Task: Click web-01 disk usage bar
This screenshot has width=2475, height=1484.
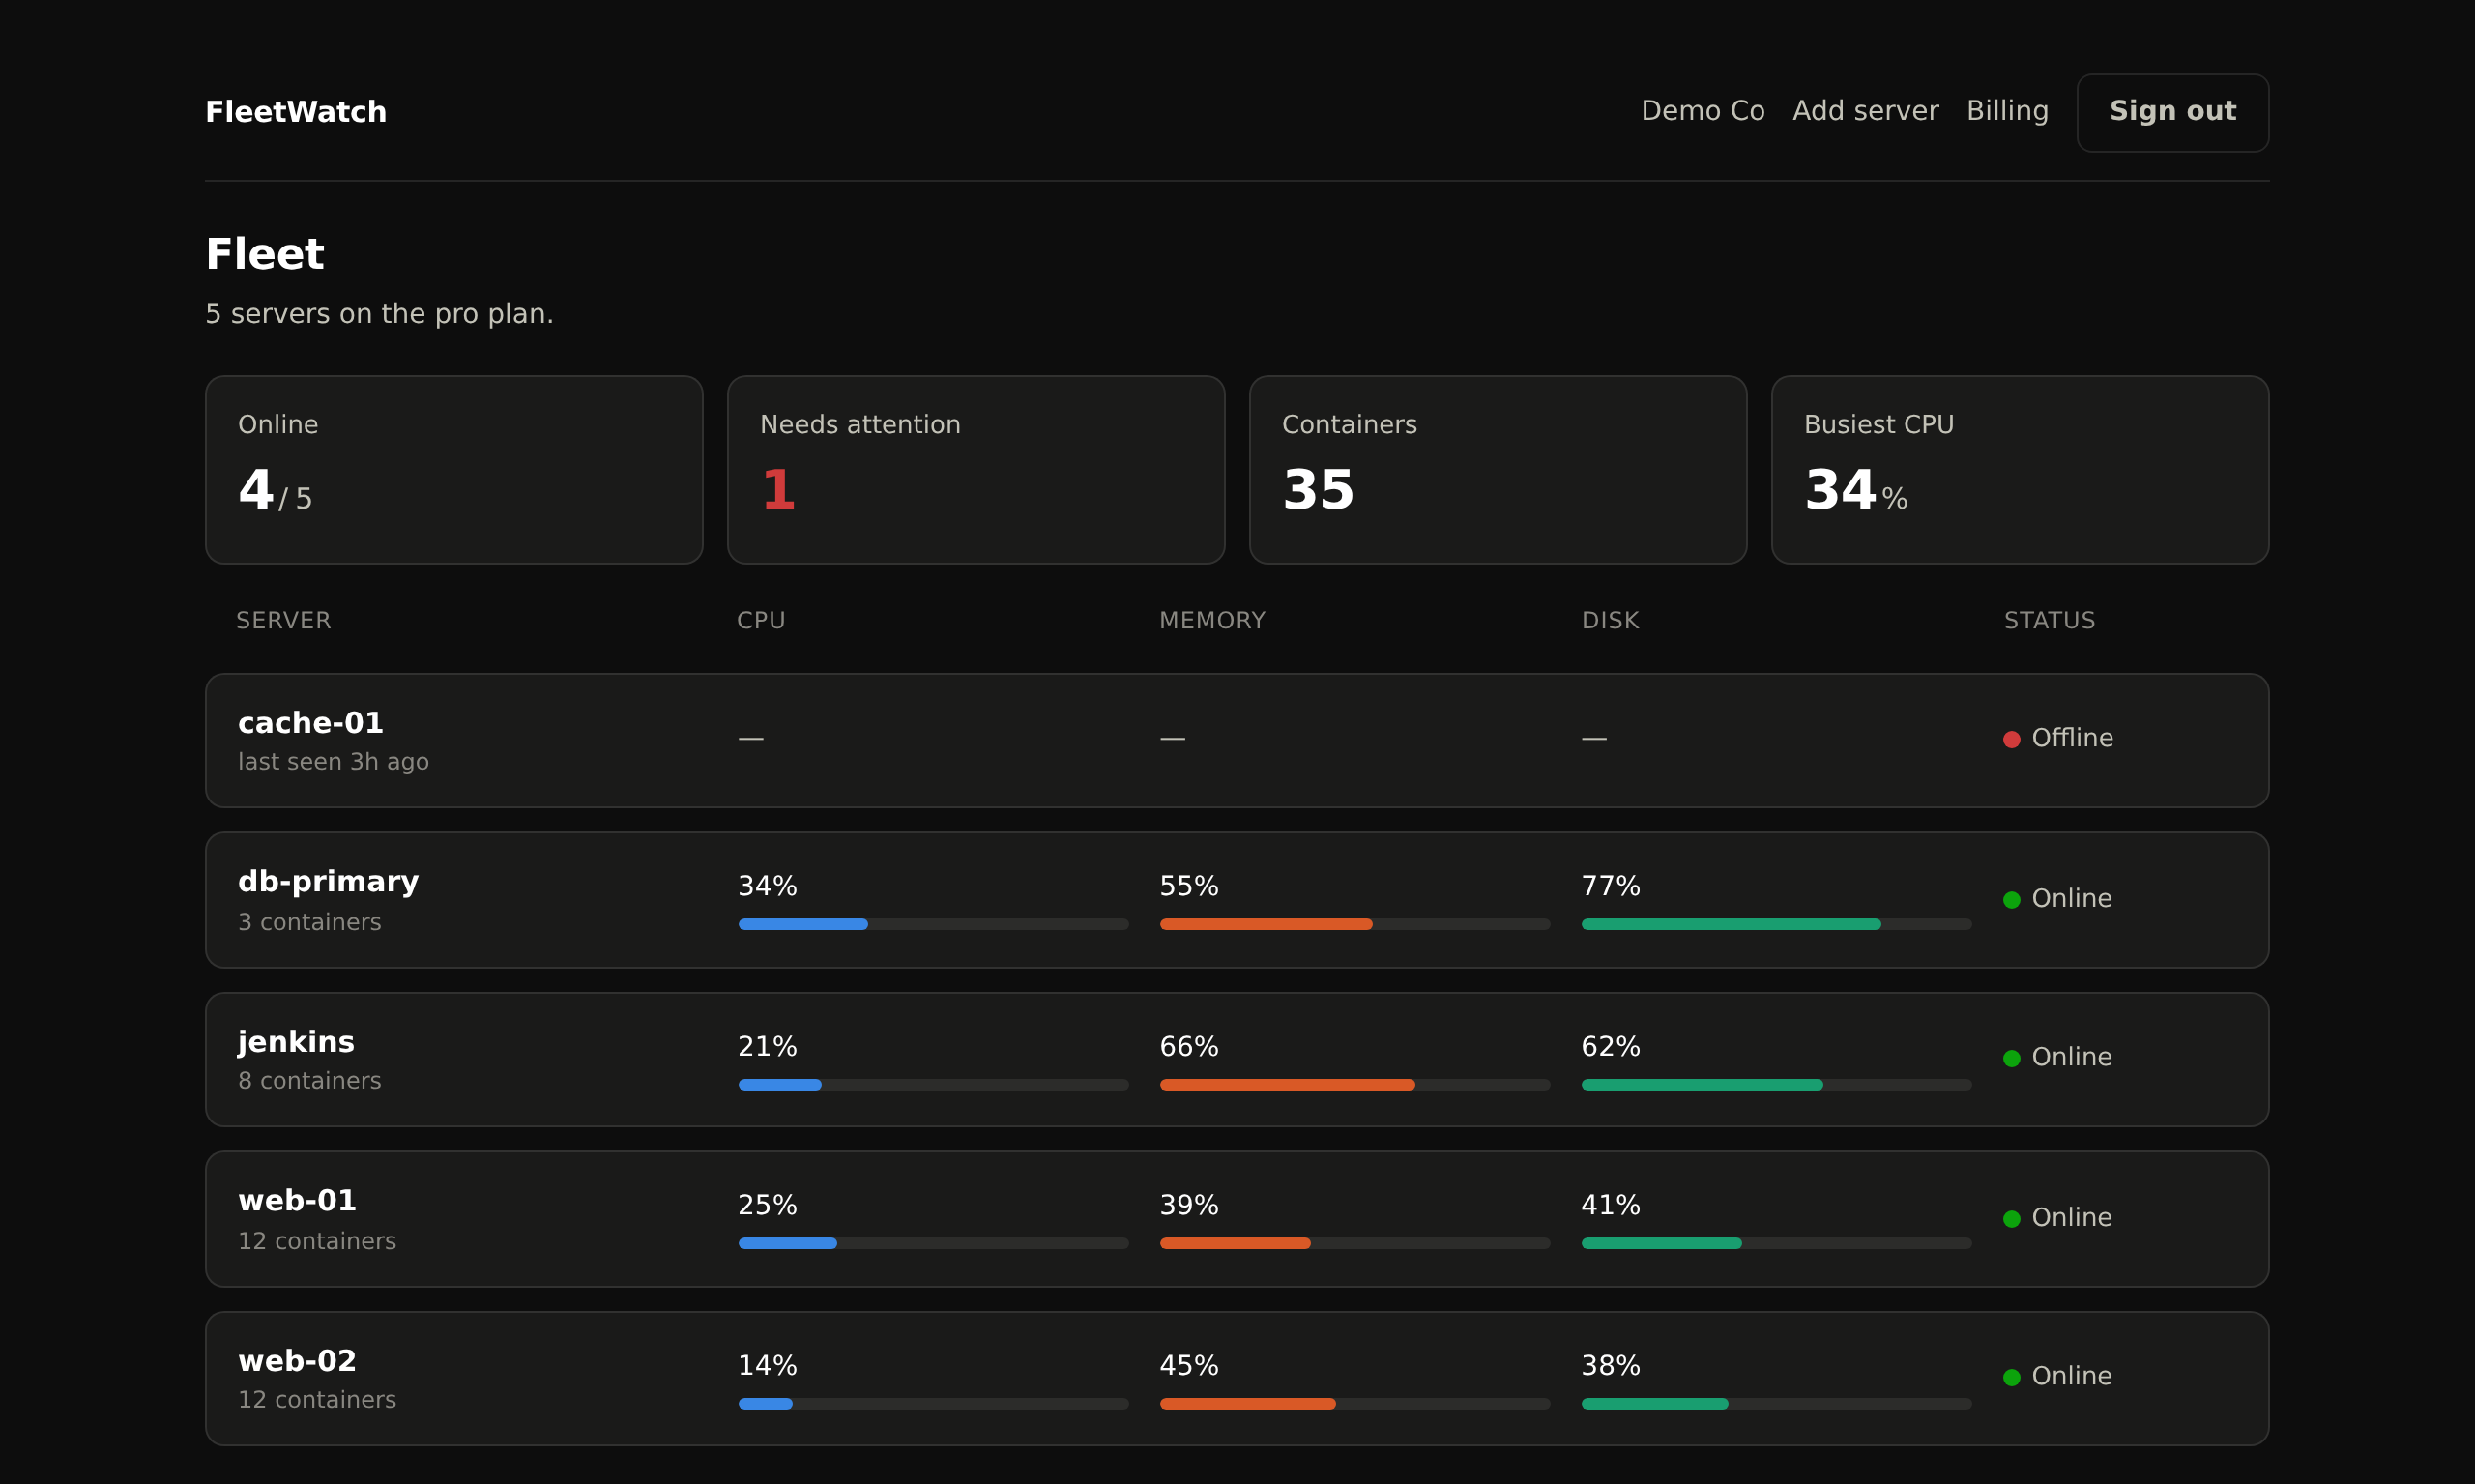Action: 1777,1243
